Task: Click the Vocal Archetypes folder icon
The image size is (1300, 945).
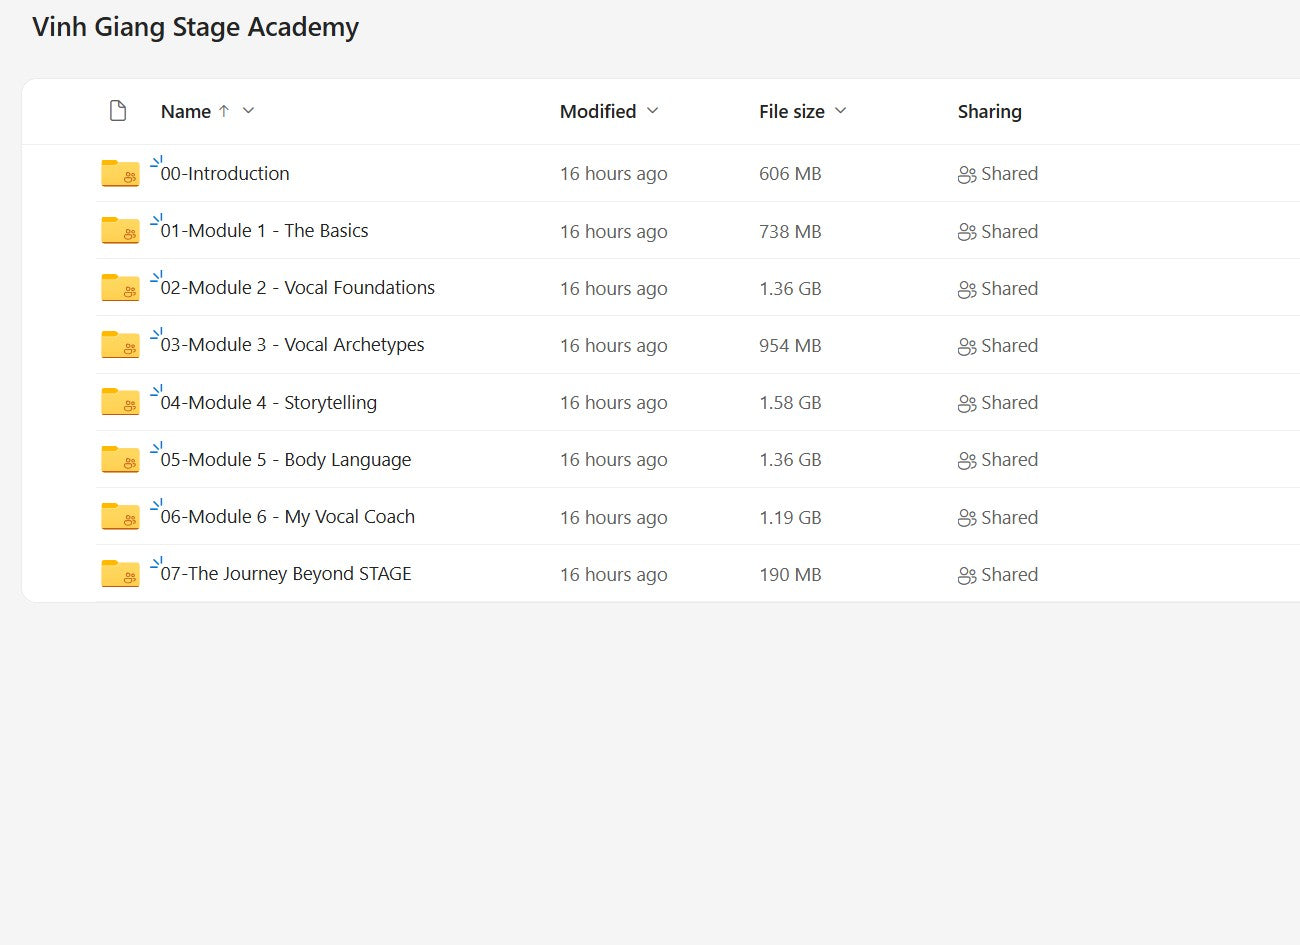Action: (x=120, y=345)
